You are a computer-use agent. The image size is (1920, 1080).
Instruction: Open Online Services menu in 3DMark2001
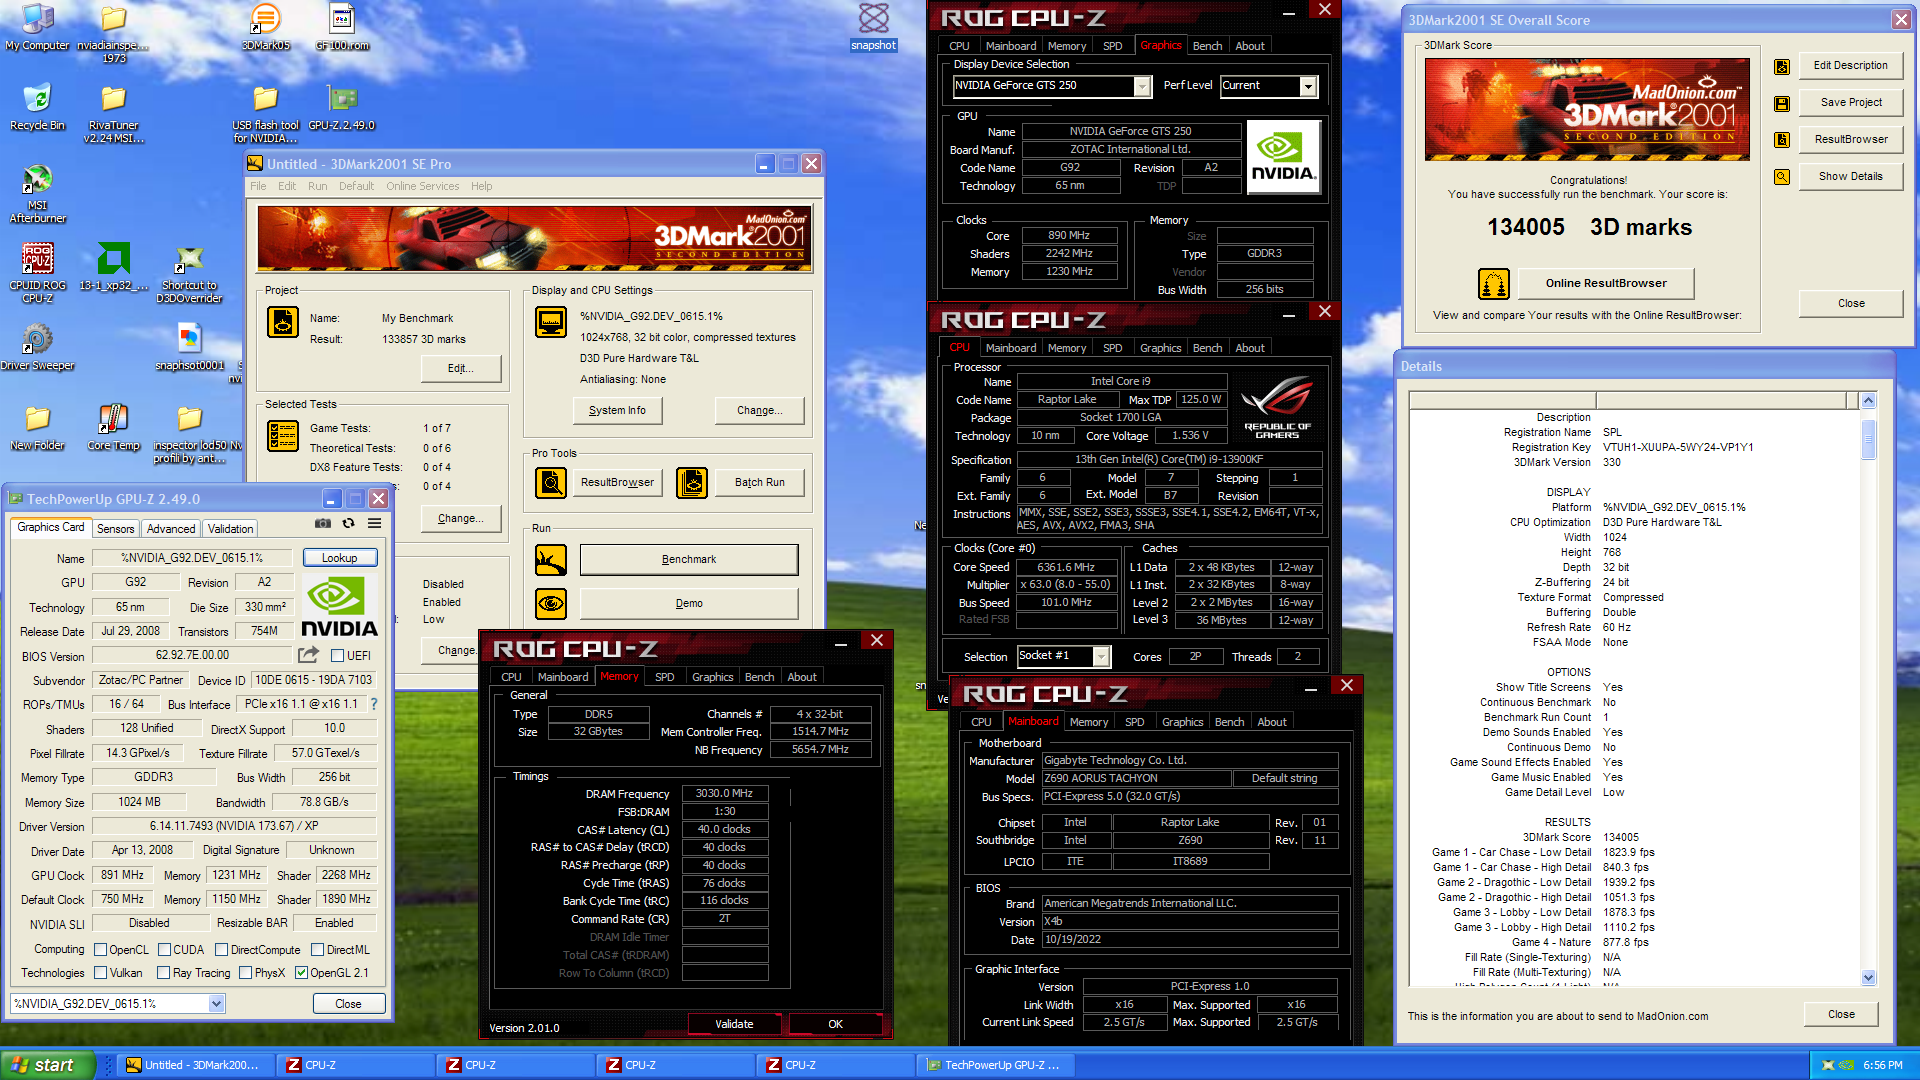[422, 186]
